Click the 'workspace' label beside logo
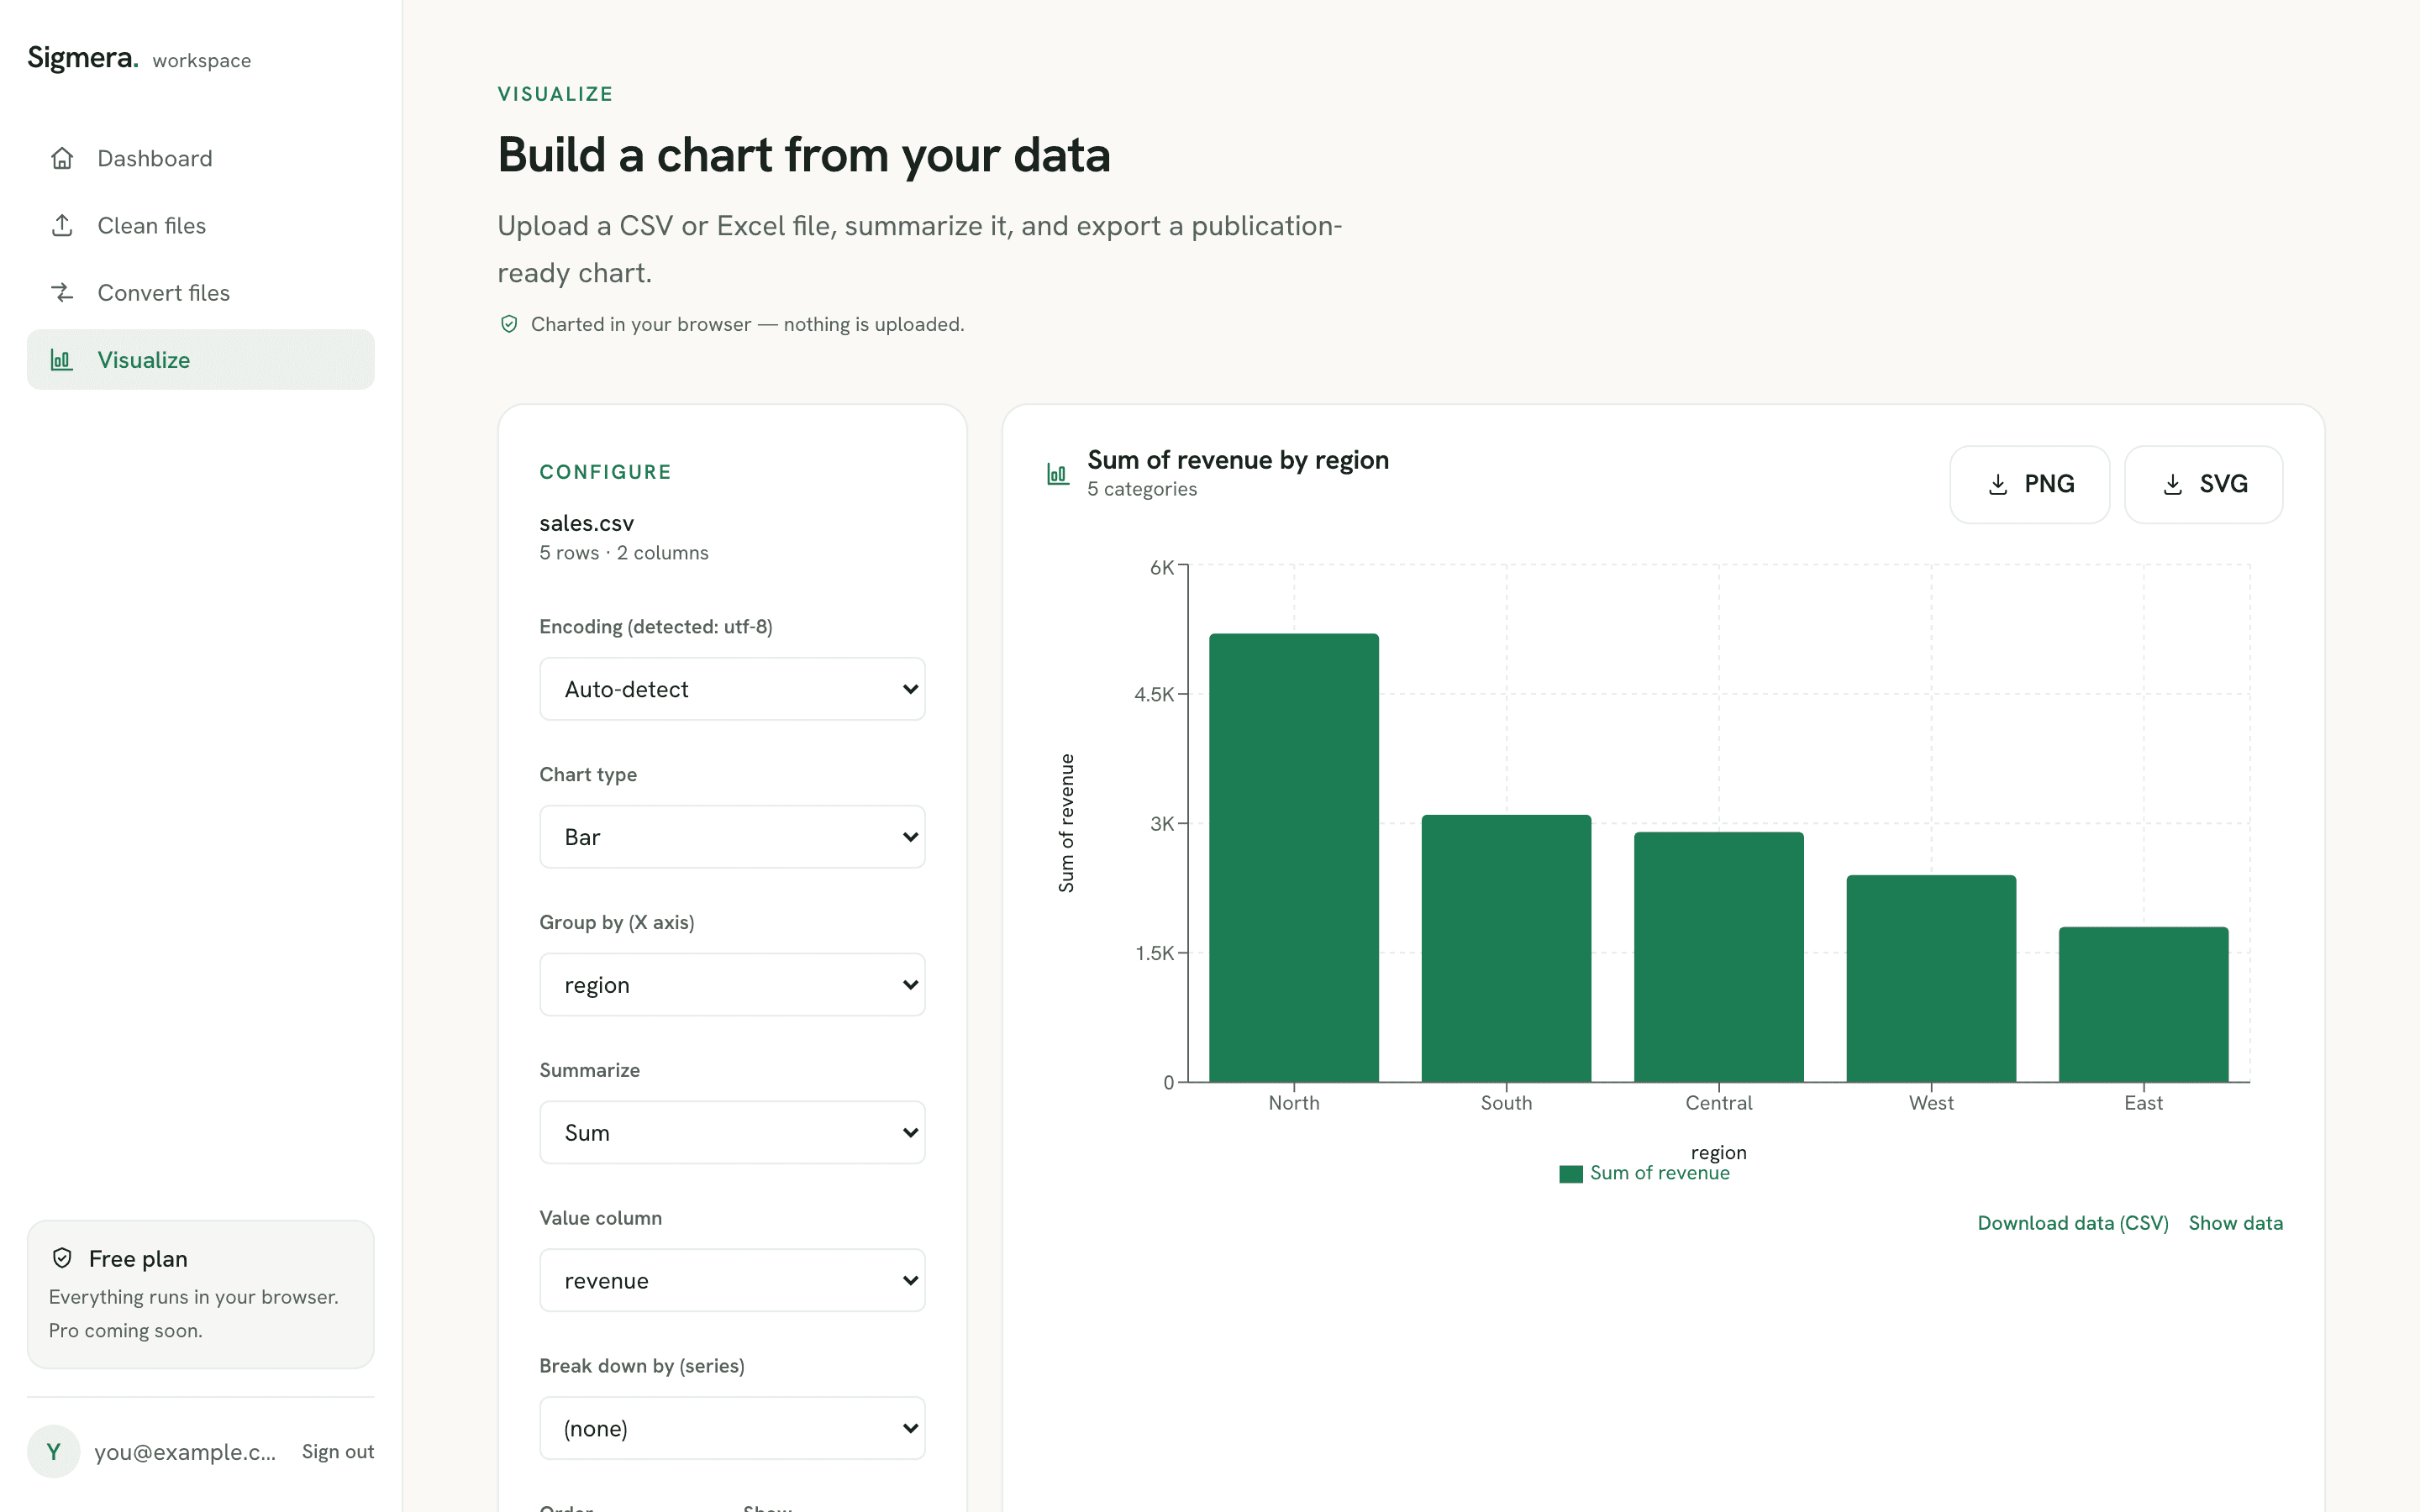Image resolution: width=2420 pixels, height=1512 pixels. [201, 61]
